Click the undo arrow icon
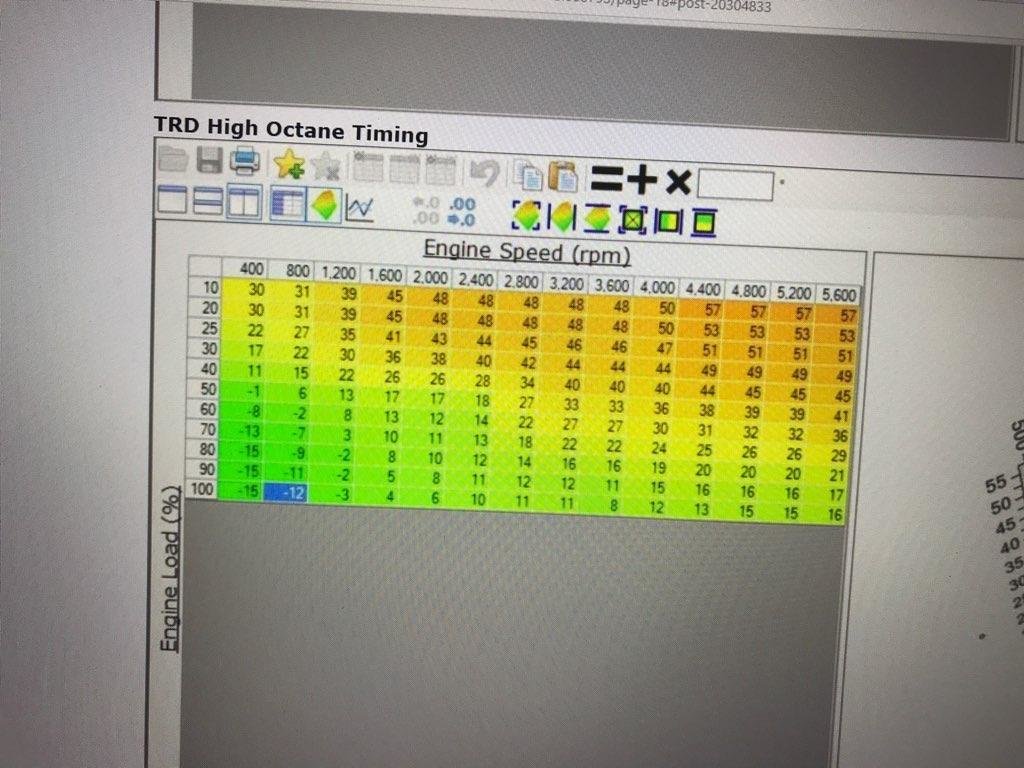This screenshot has width=1024, height=768. click(485, 173)
